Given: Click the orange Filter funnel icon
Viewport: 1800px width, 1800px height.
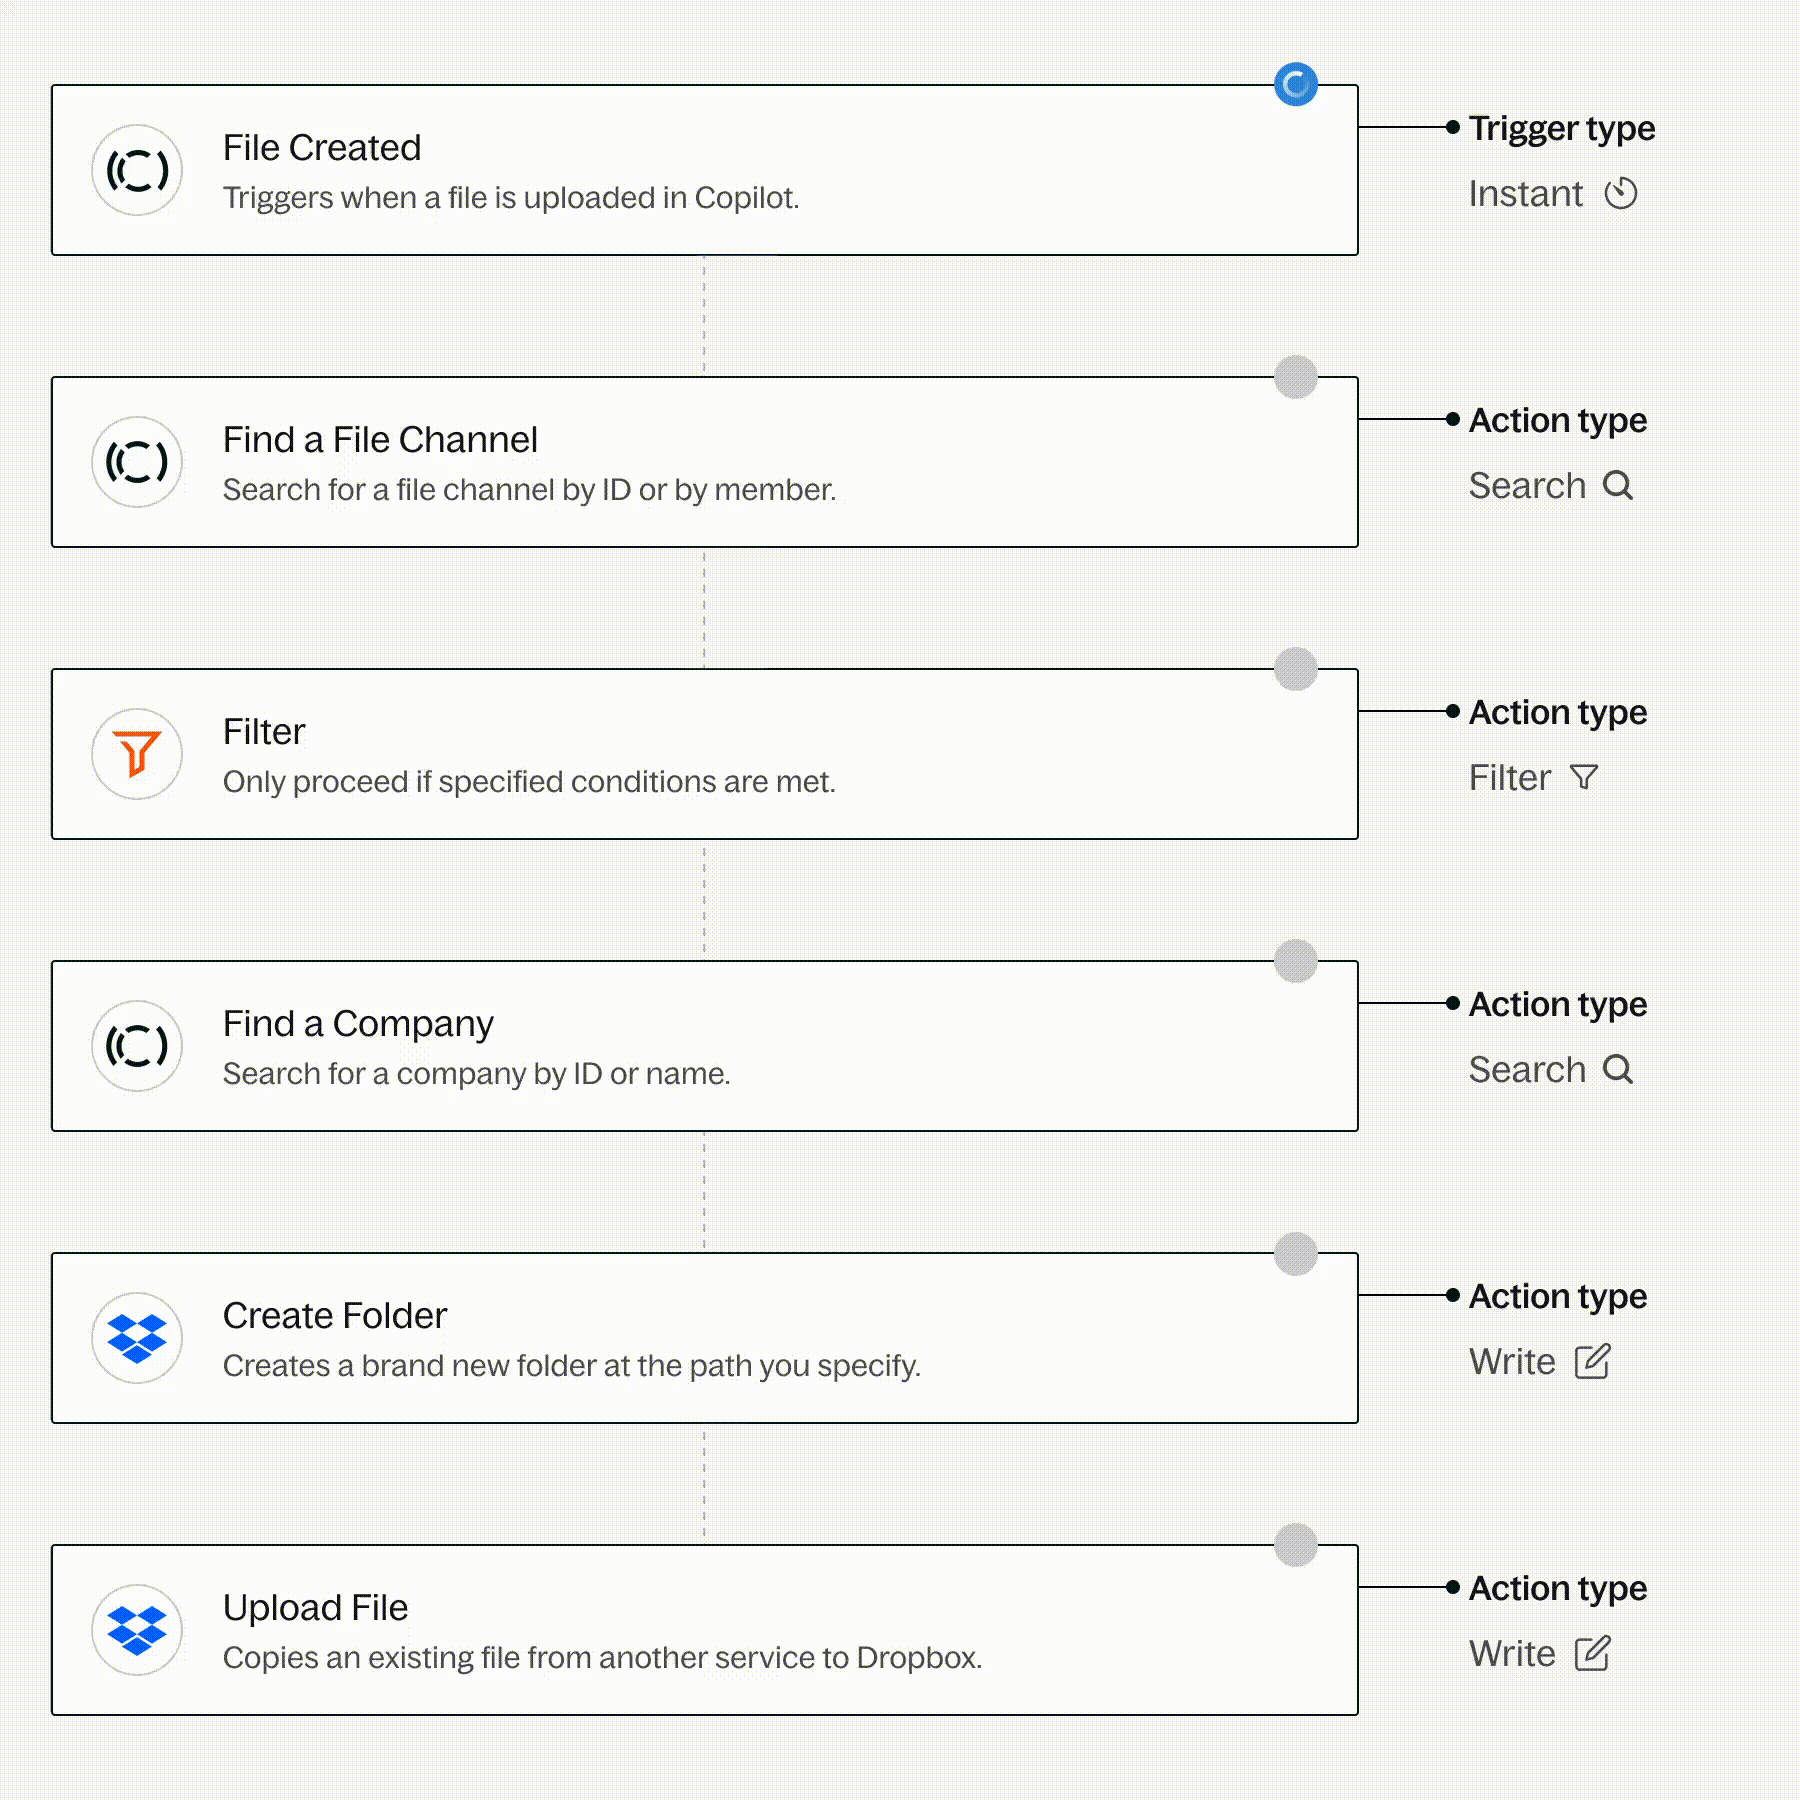Looking at the screenshot, I should pos(137,754).
